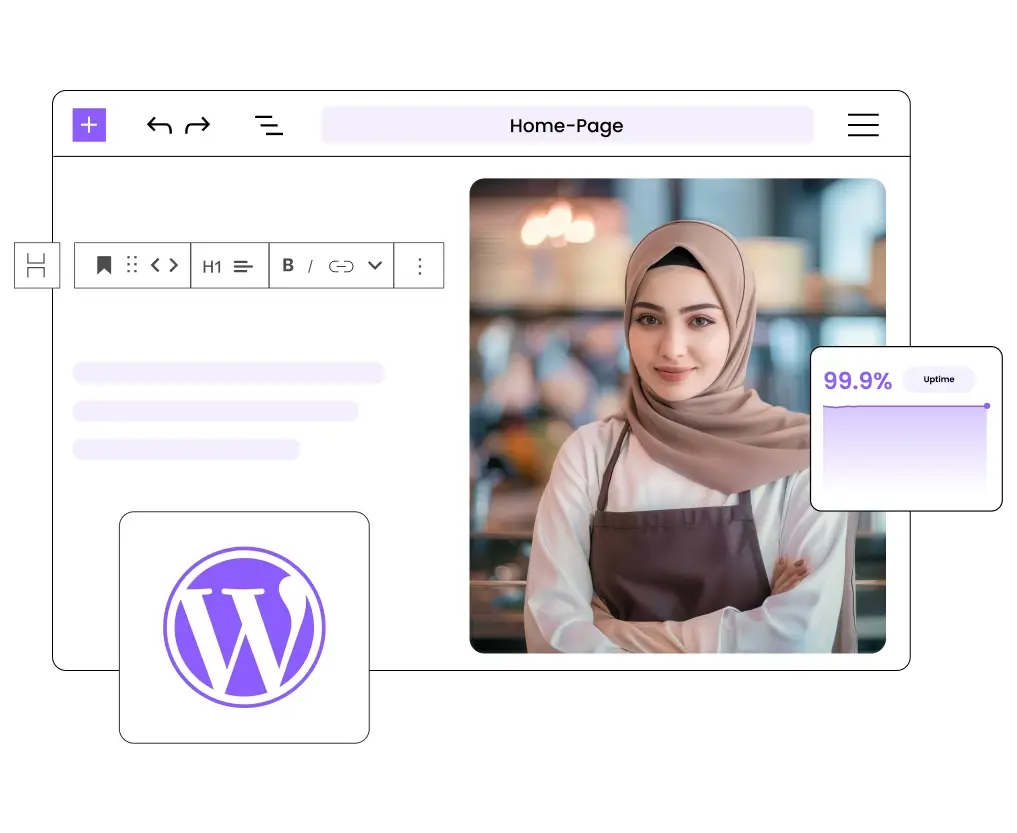
Task: Open the document list view
Action: (x=269, y=125)
